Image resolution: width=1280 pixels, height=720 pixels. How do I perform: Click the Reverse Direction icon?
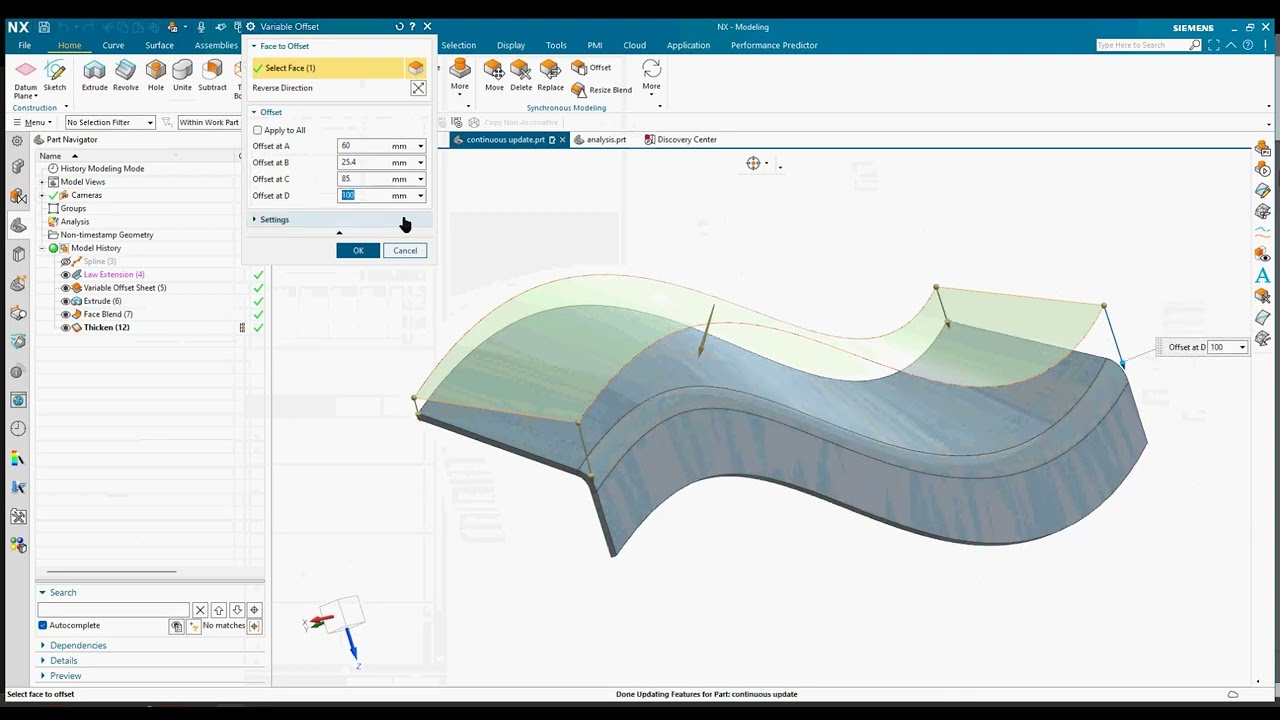[x=418, y=88]
